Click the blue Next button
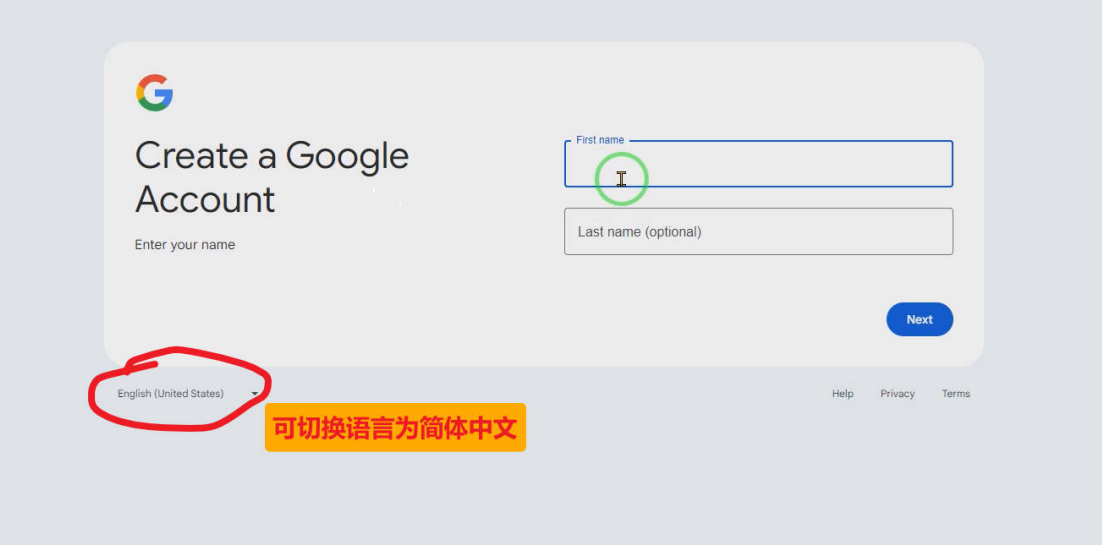This screenshot has width=1102, height=545. coord(919,319)
